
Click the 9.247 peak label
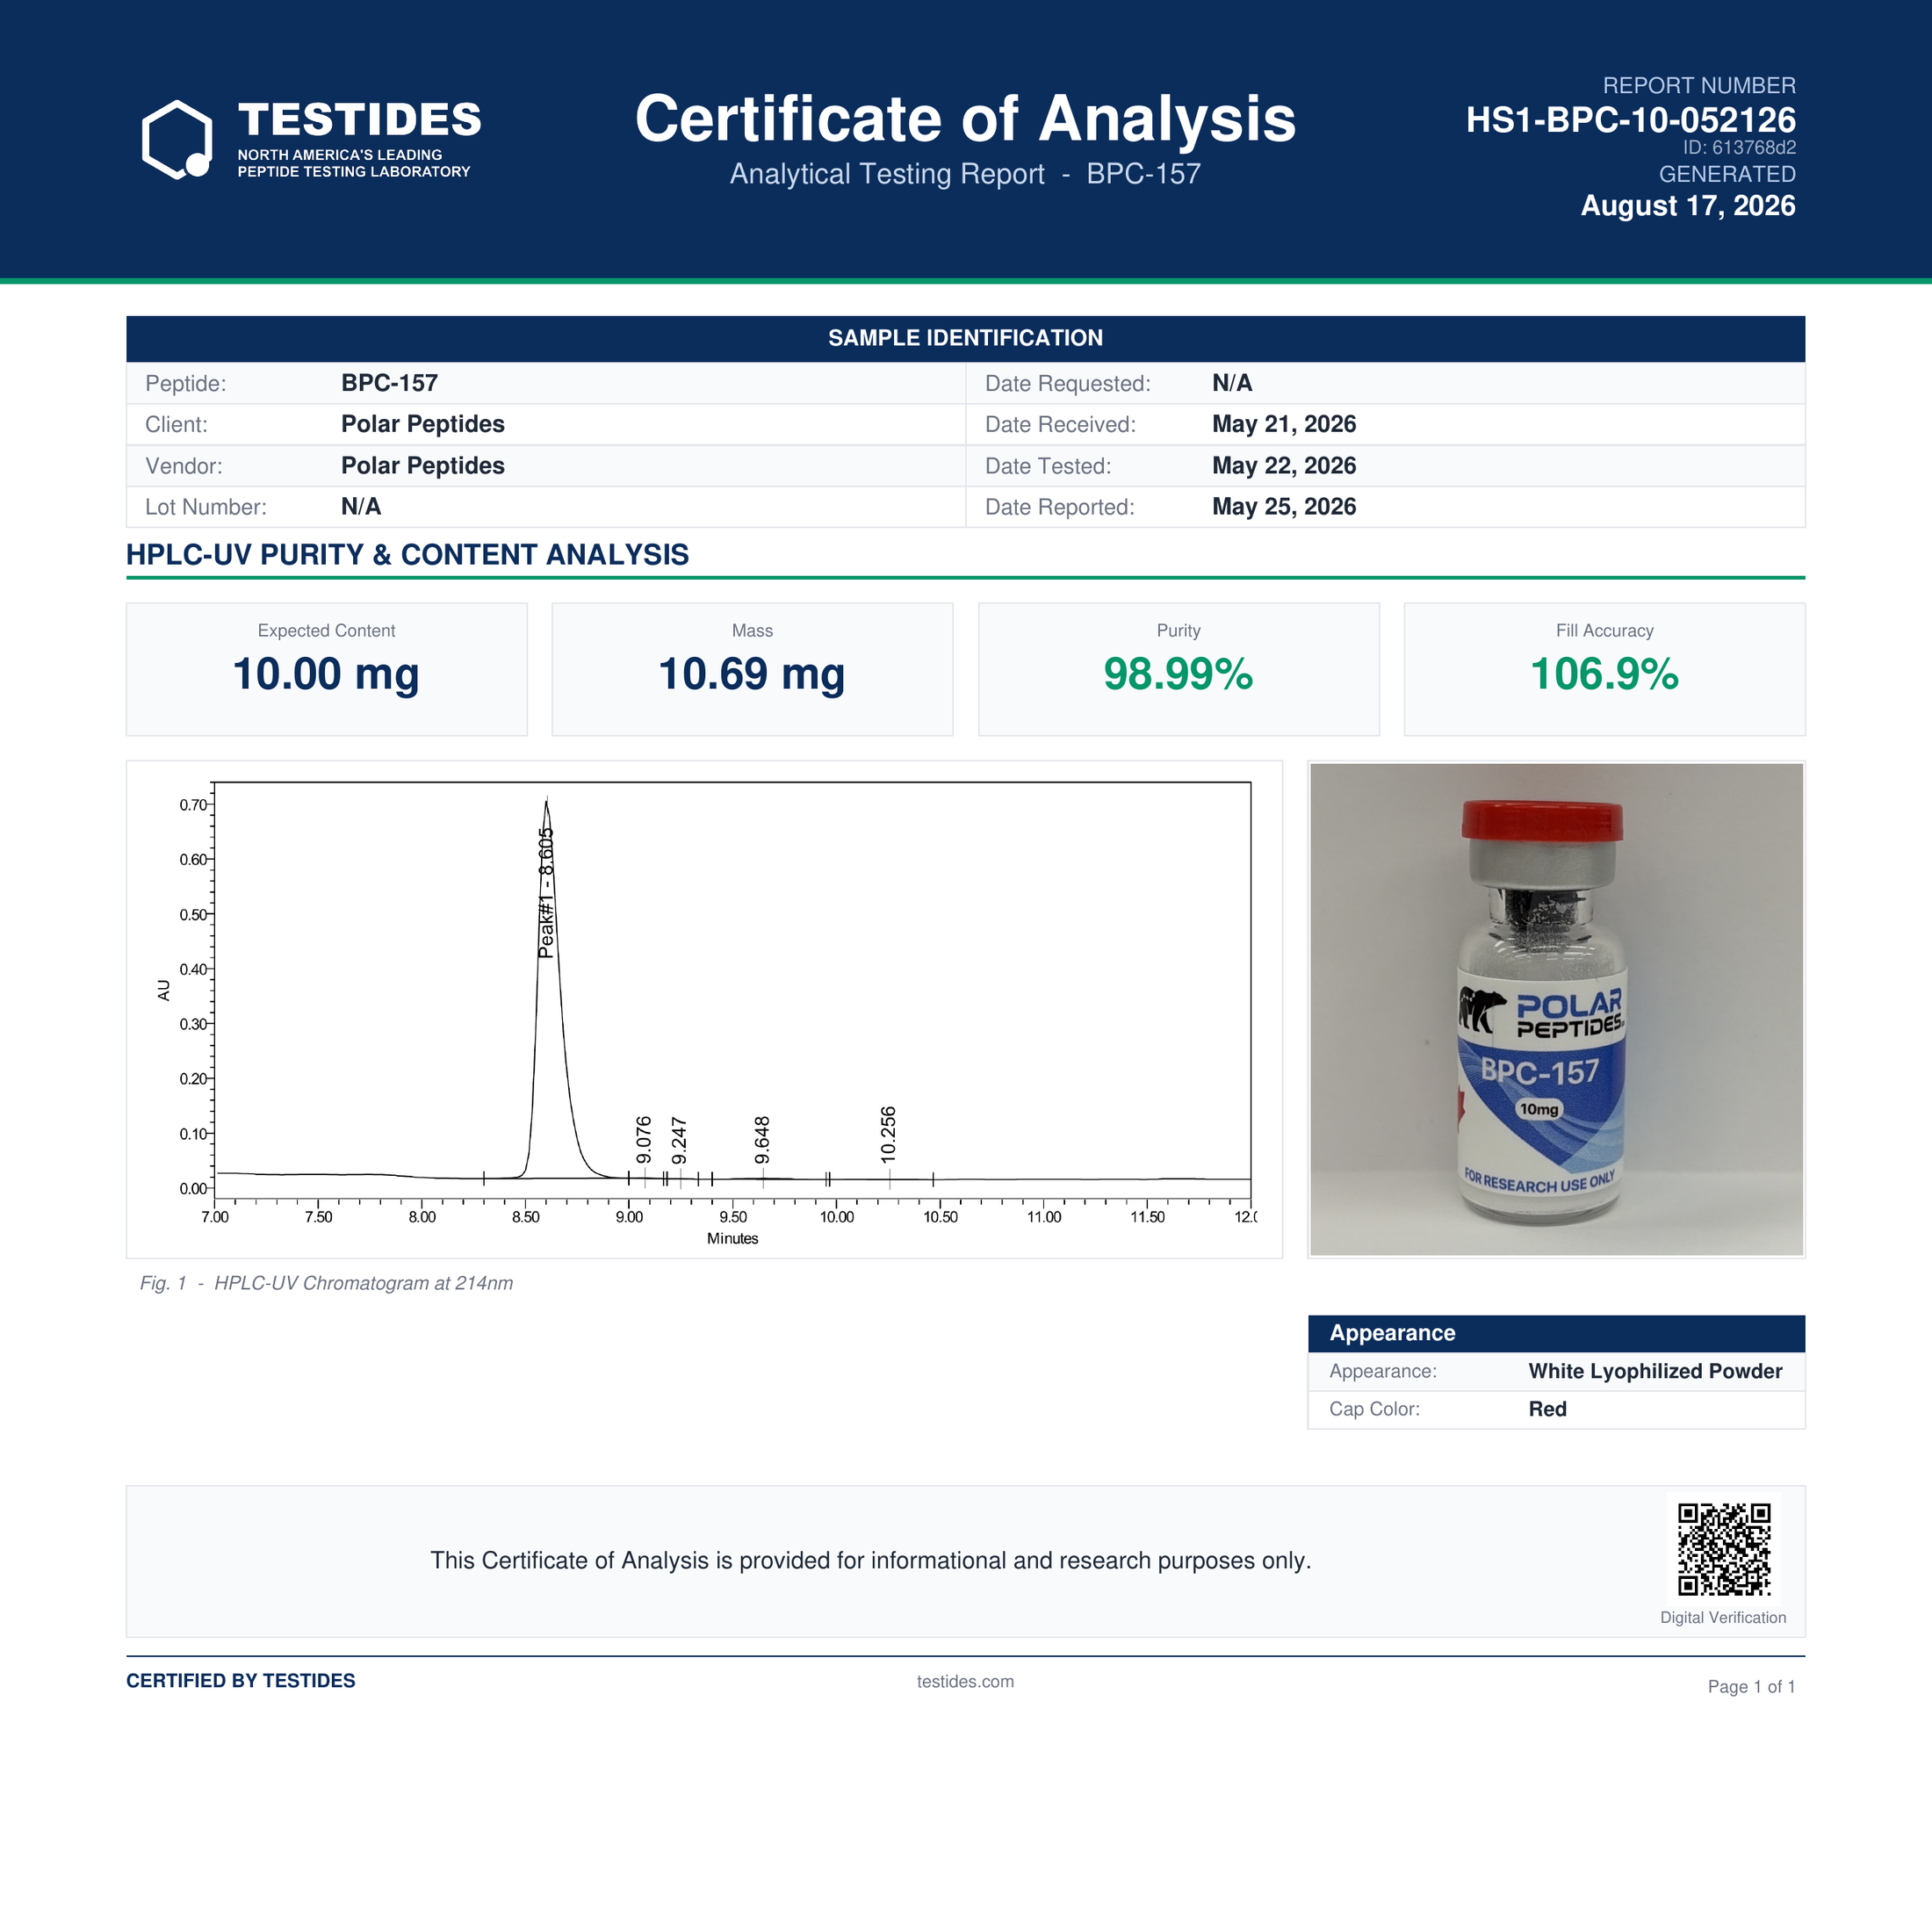[679, 1140]
